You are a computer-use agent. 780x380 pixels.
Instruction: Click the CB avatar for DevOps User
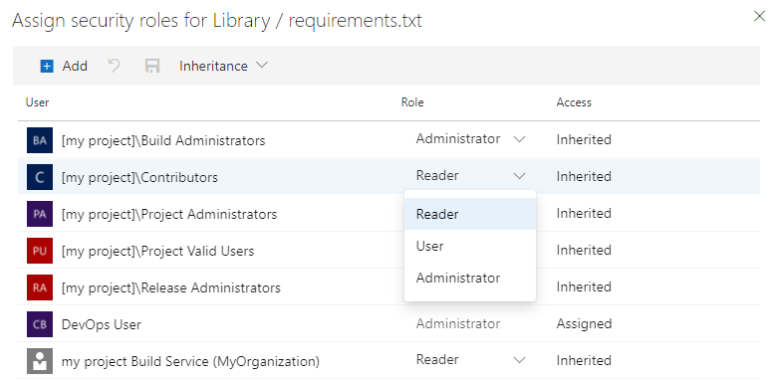click(39, 324)
